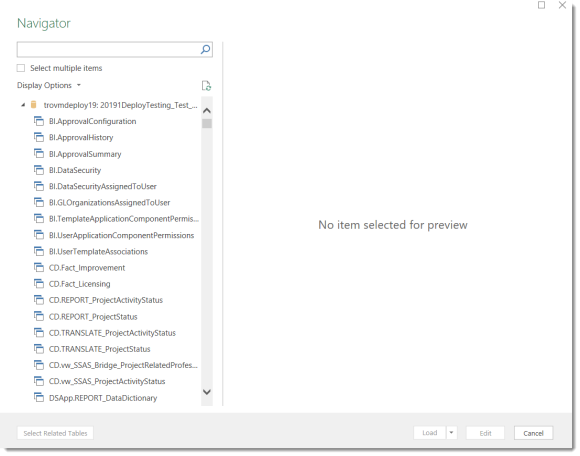The height and width of the screenshot is (456, 580).
Task: Click into the Navigator search field
Action: (108, 49)
